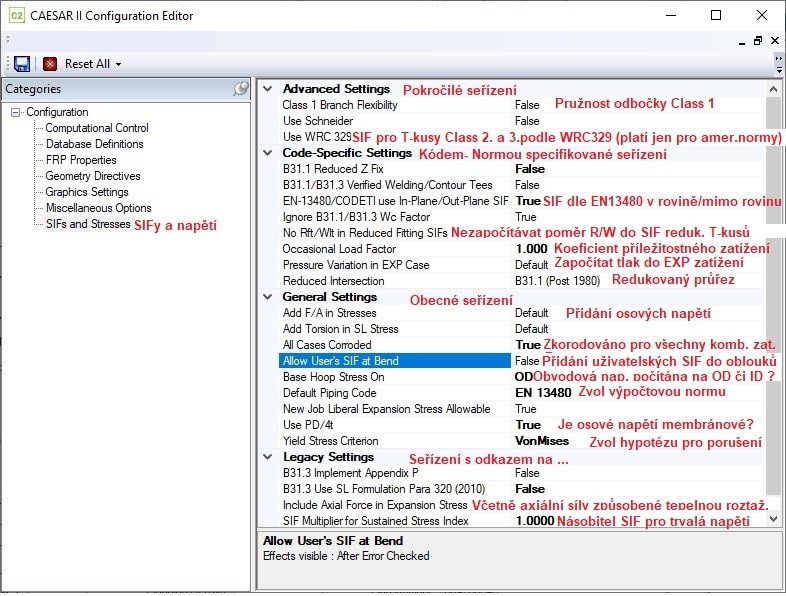Open the Reset All dropdown arrow

pyautogui.click(x=118, y=64)
